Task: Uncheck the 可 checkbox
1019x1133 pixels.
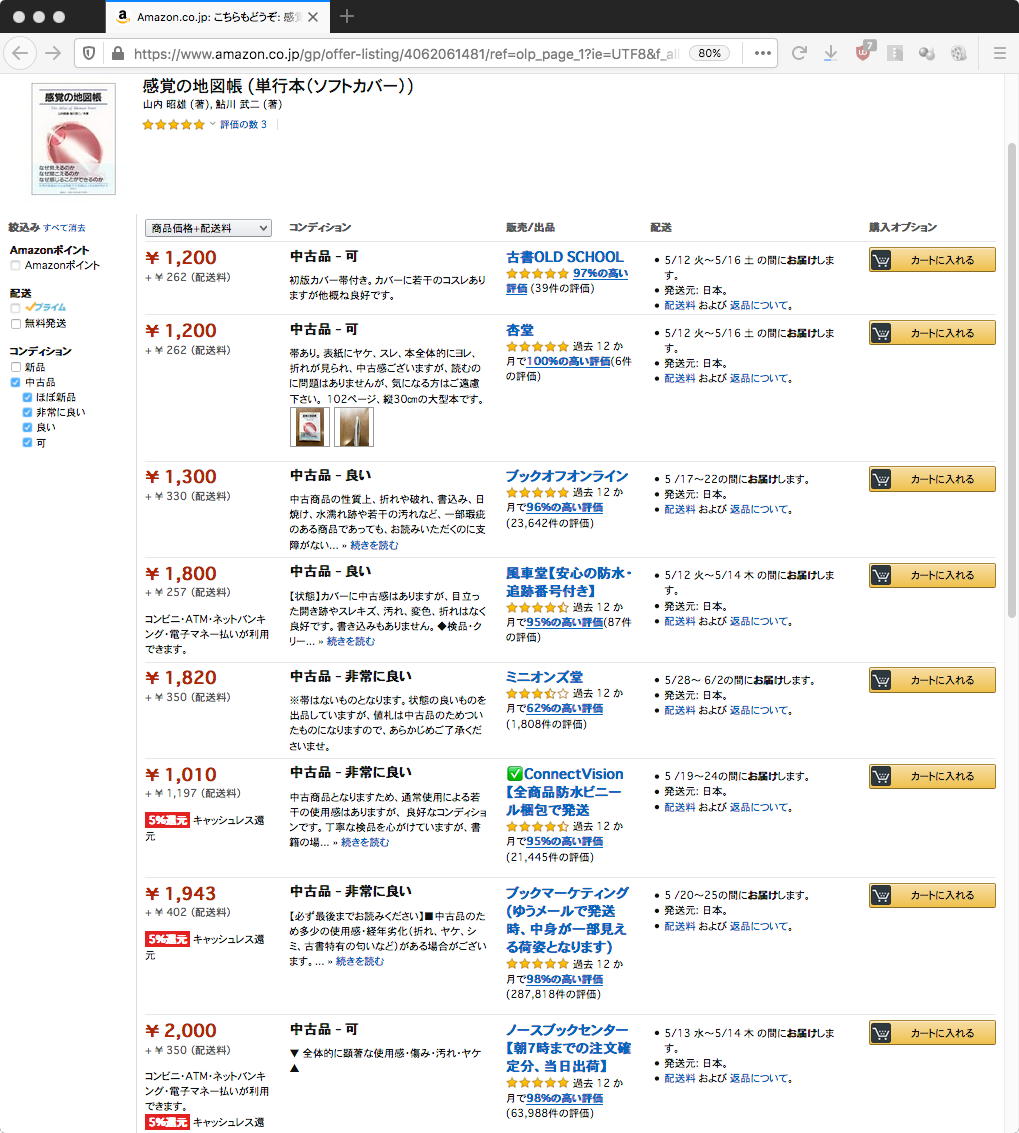Action: (27, 443)
